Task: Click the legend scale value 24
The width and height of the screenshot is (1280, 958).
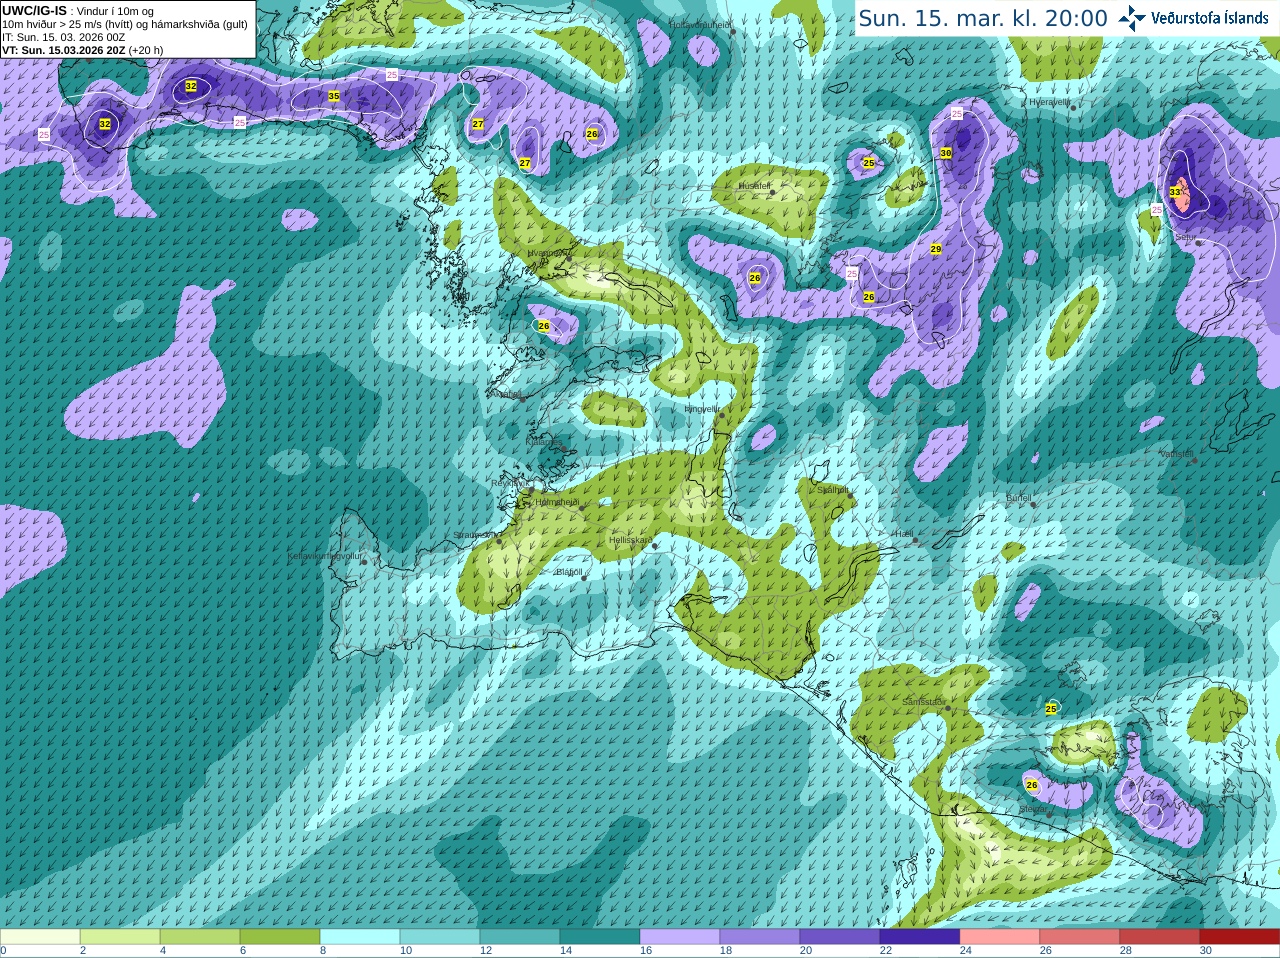Action: pos(966,951)
